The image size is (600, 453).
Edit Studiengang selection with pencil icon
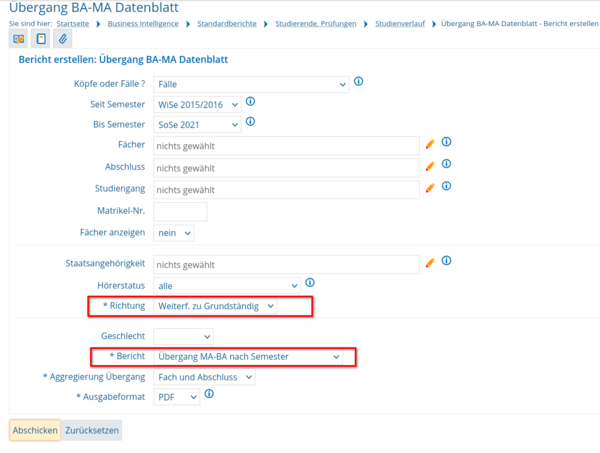click(x=430, y=188)
